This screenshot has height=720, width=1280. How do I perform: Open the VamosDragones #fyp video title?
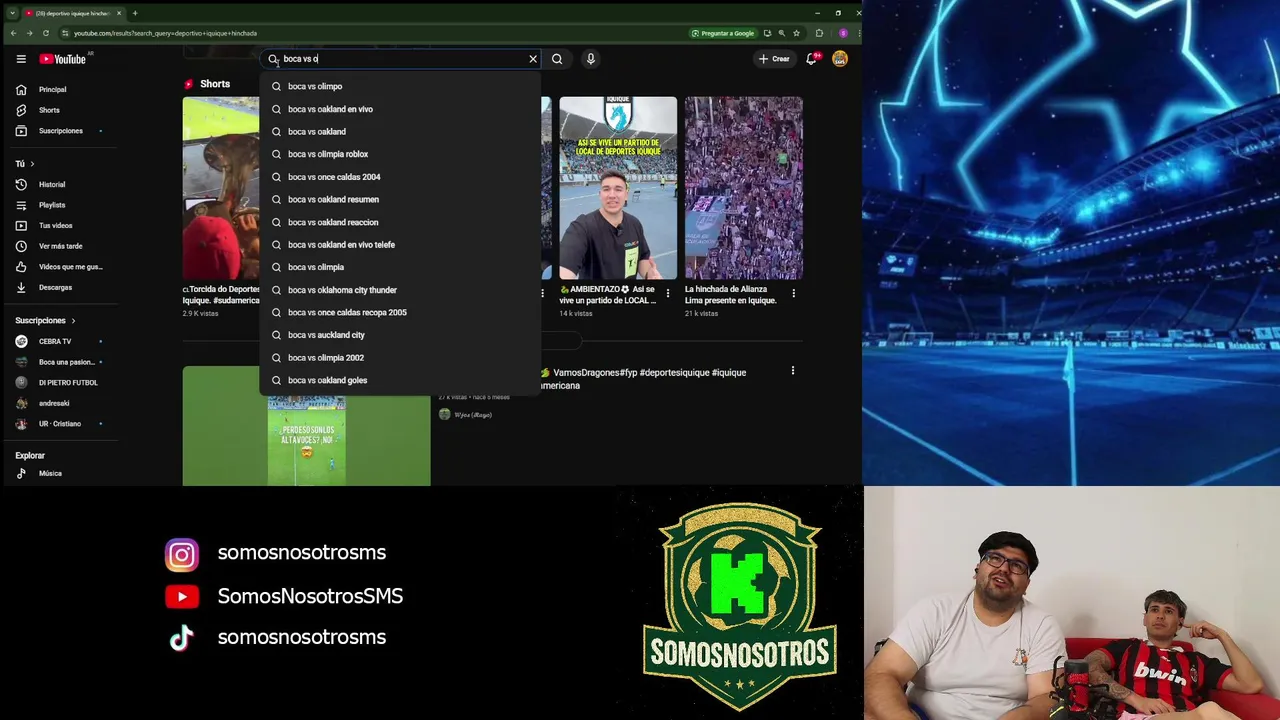pos(643,378)
